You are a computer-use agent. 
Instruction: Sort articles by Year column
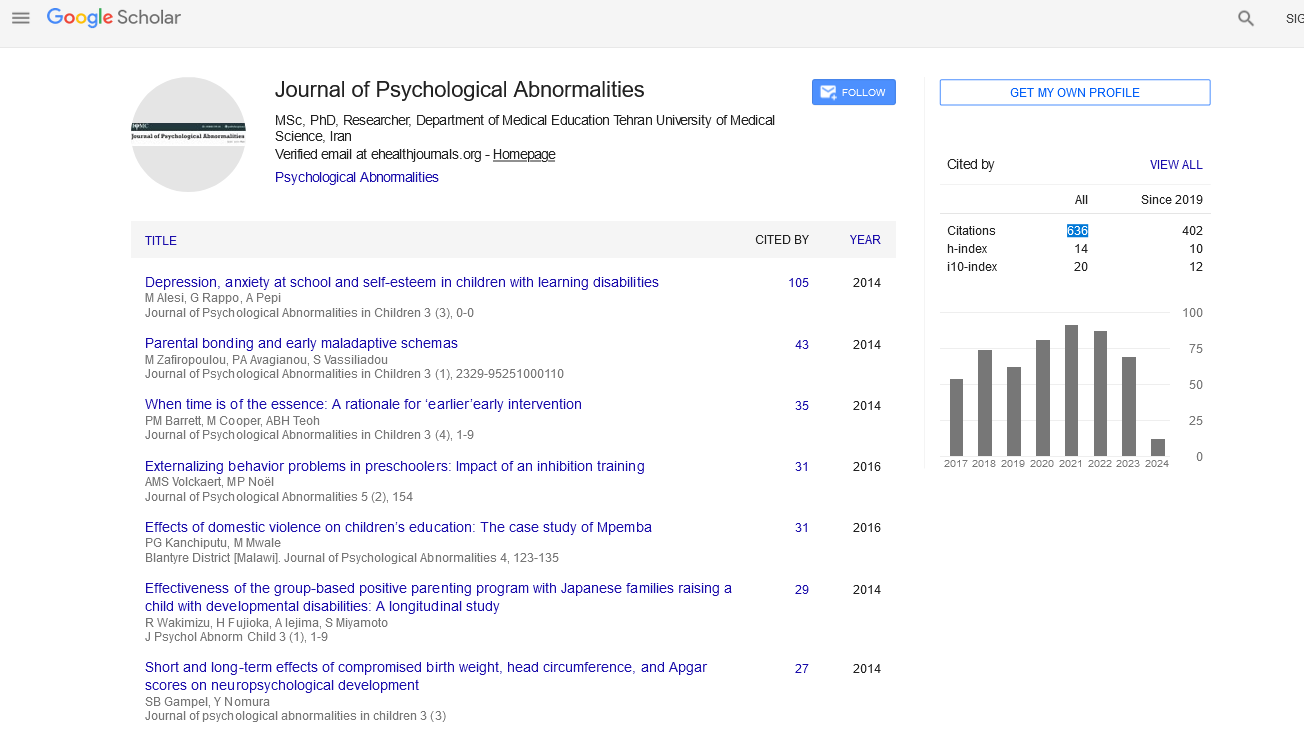pyautogui.click(x=865, y=240)
